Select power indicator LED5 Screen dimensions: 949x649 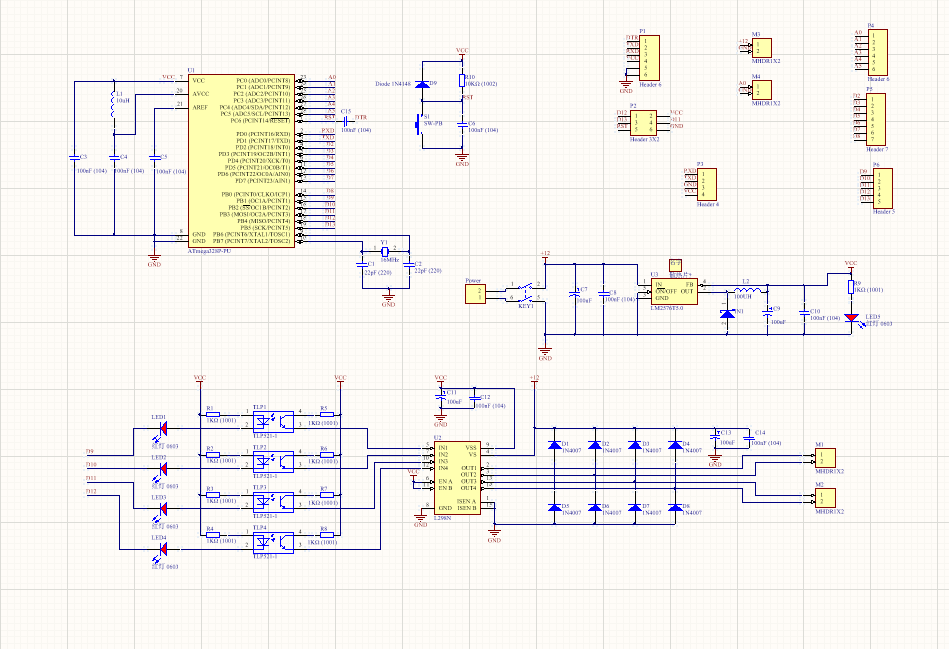[x=852, y=318]
